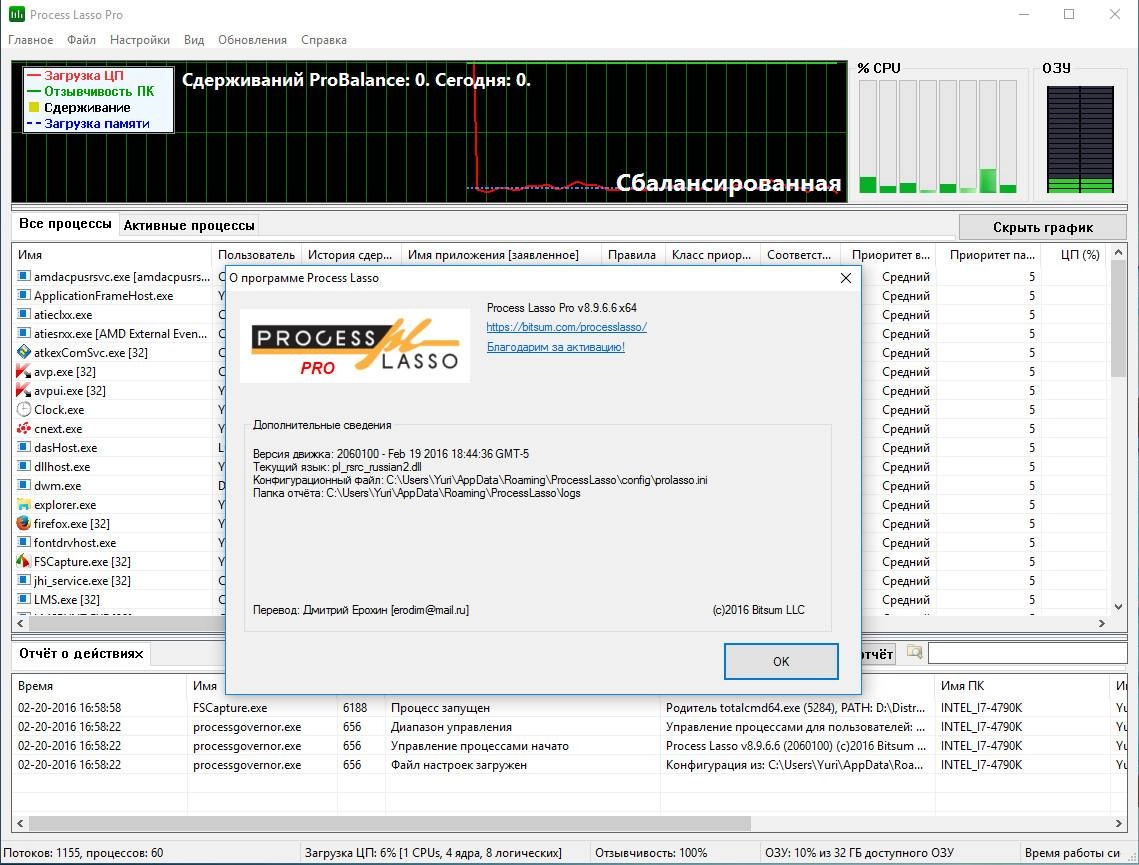This screenshot has width=1139, height=865.
Task: Click process list vertical scrollbar up arrow
Action: click(1118, 253)
